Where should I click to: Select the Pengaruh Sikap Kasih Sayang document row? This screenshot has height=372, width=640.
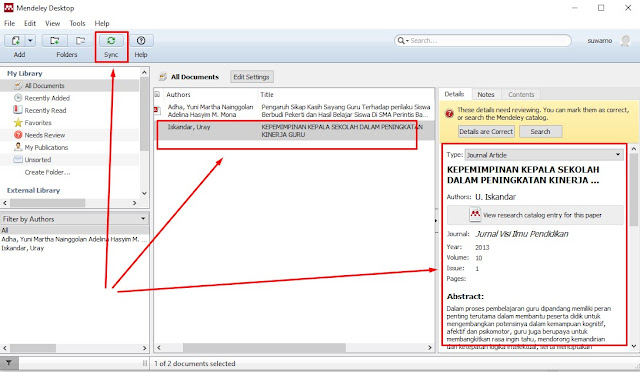click(294, 111)
